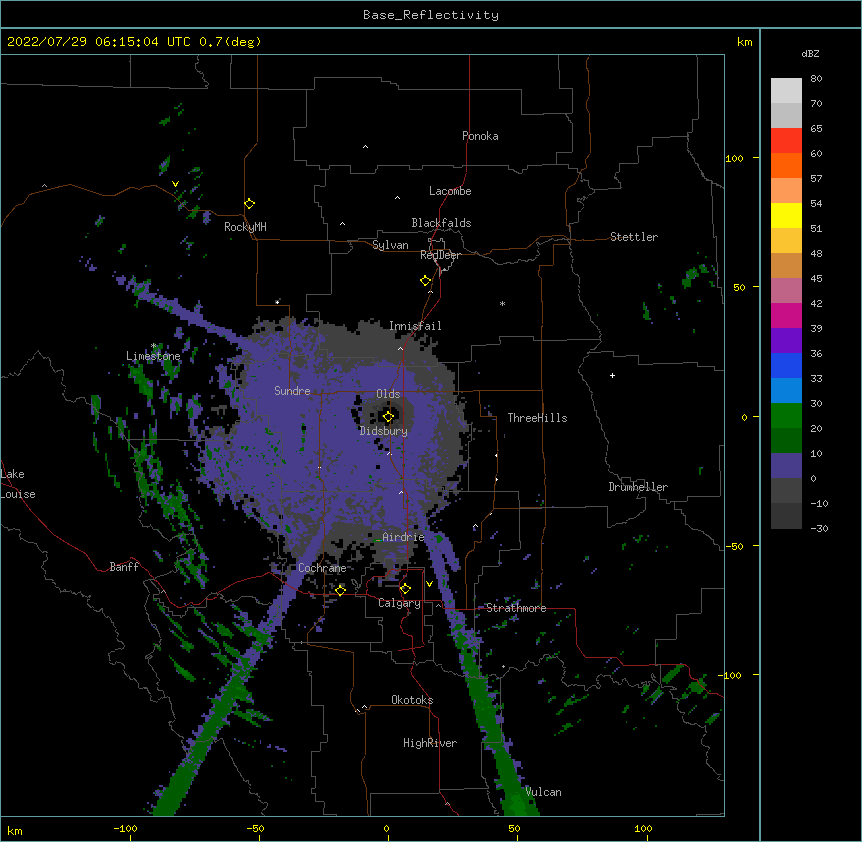Select the Blackfalds label

click(441, 223)
